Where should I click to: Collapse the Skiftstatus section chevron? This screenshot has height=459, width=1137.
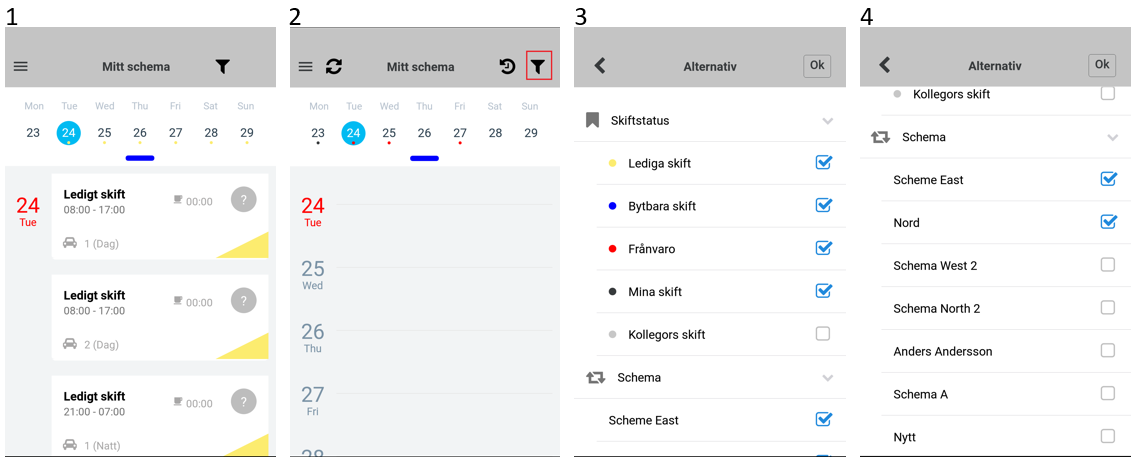pyautogui.click(x=827, y=121)
